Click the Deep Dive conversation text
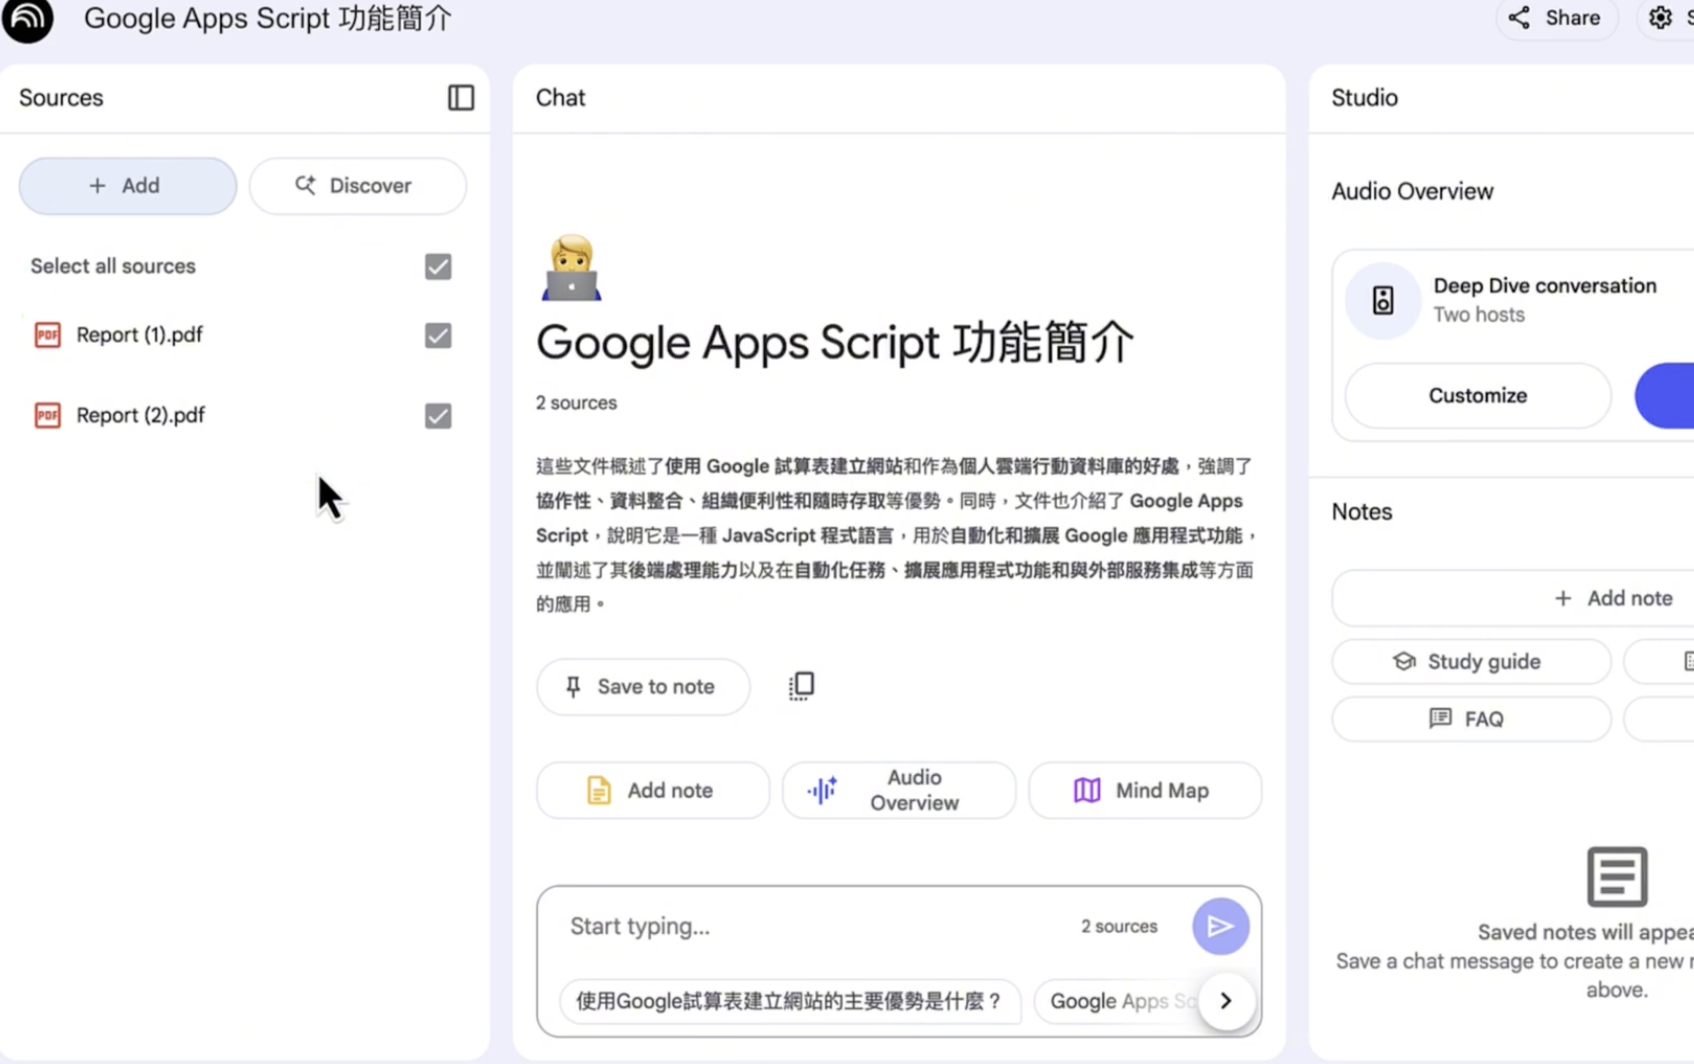 (x=1545, y=286)
